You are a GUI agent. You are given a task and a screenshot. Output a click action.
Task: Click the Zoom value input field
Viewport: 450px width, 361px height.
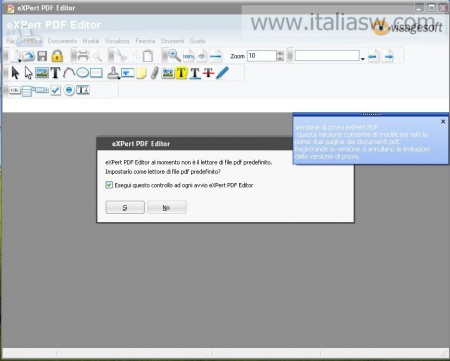[x=262, y=56]
